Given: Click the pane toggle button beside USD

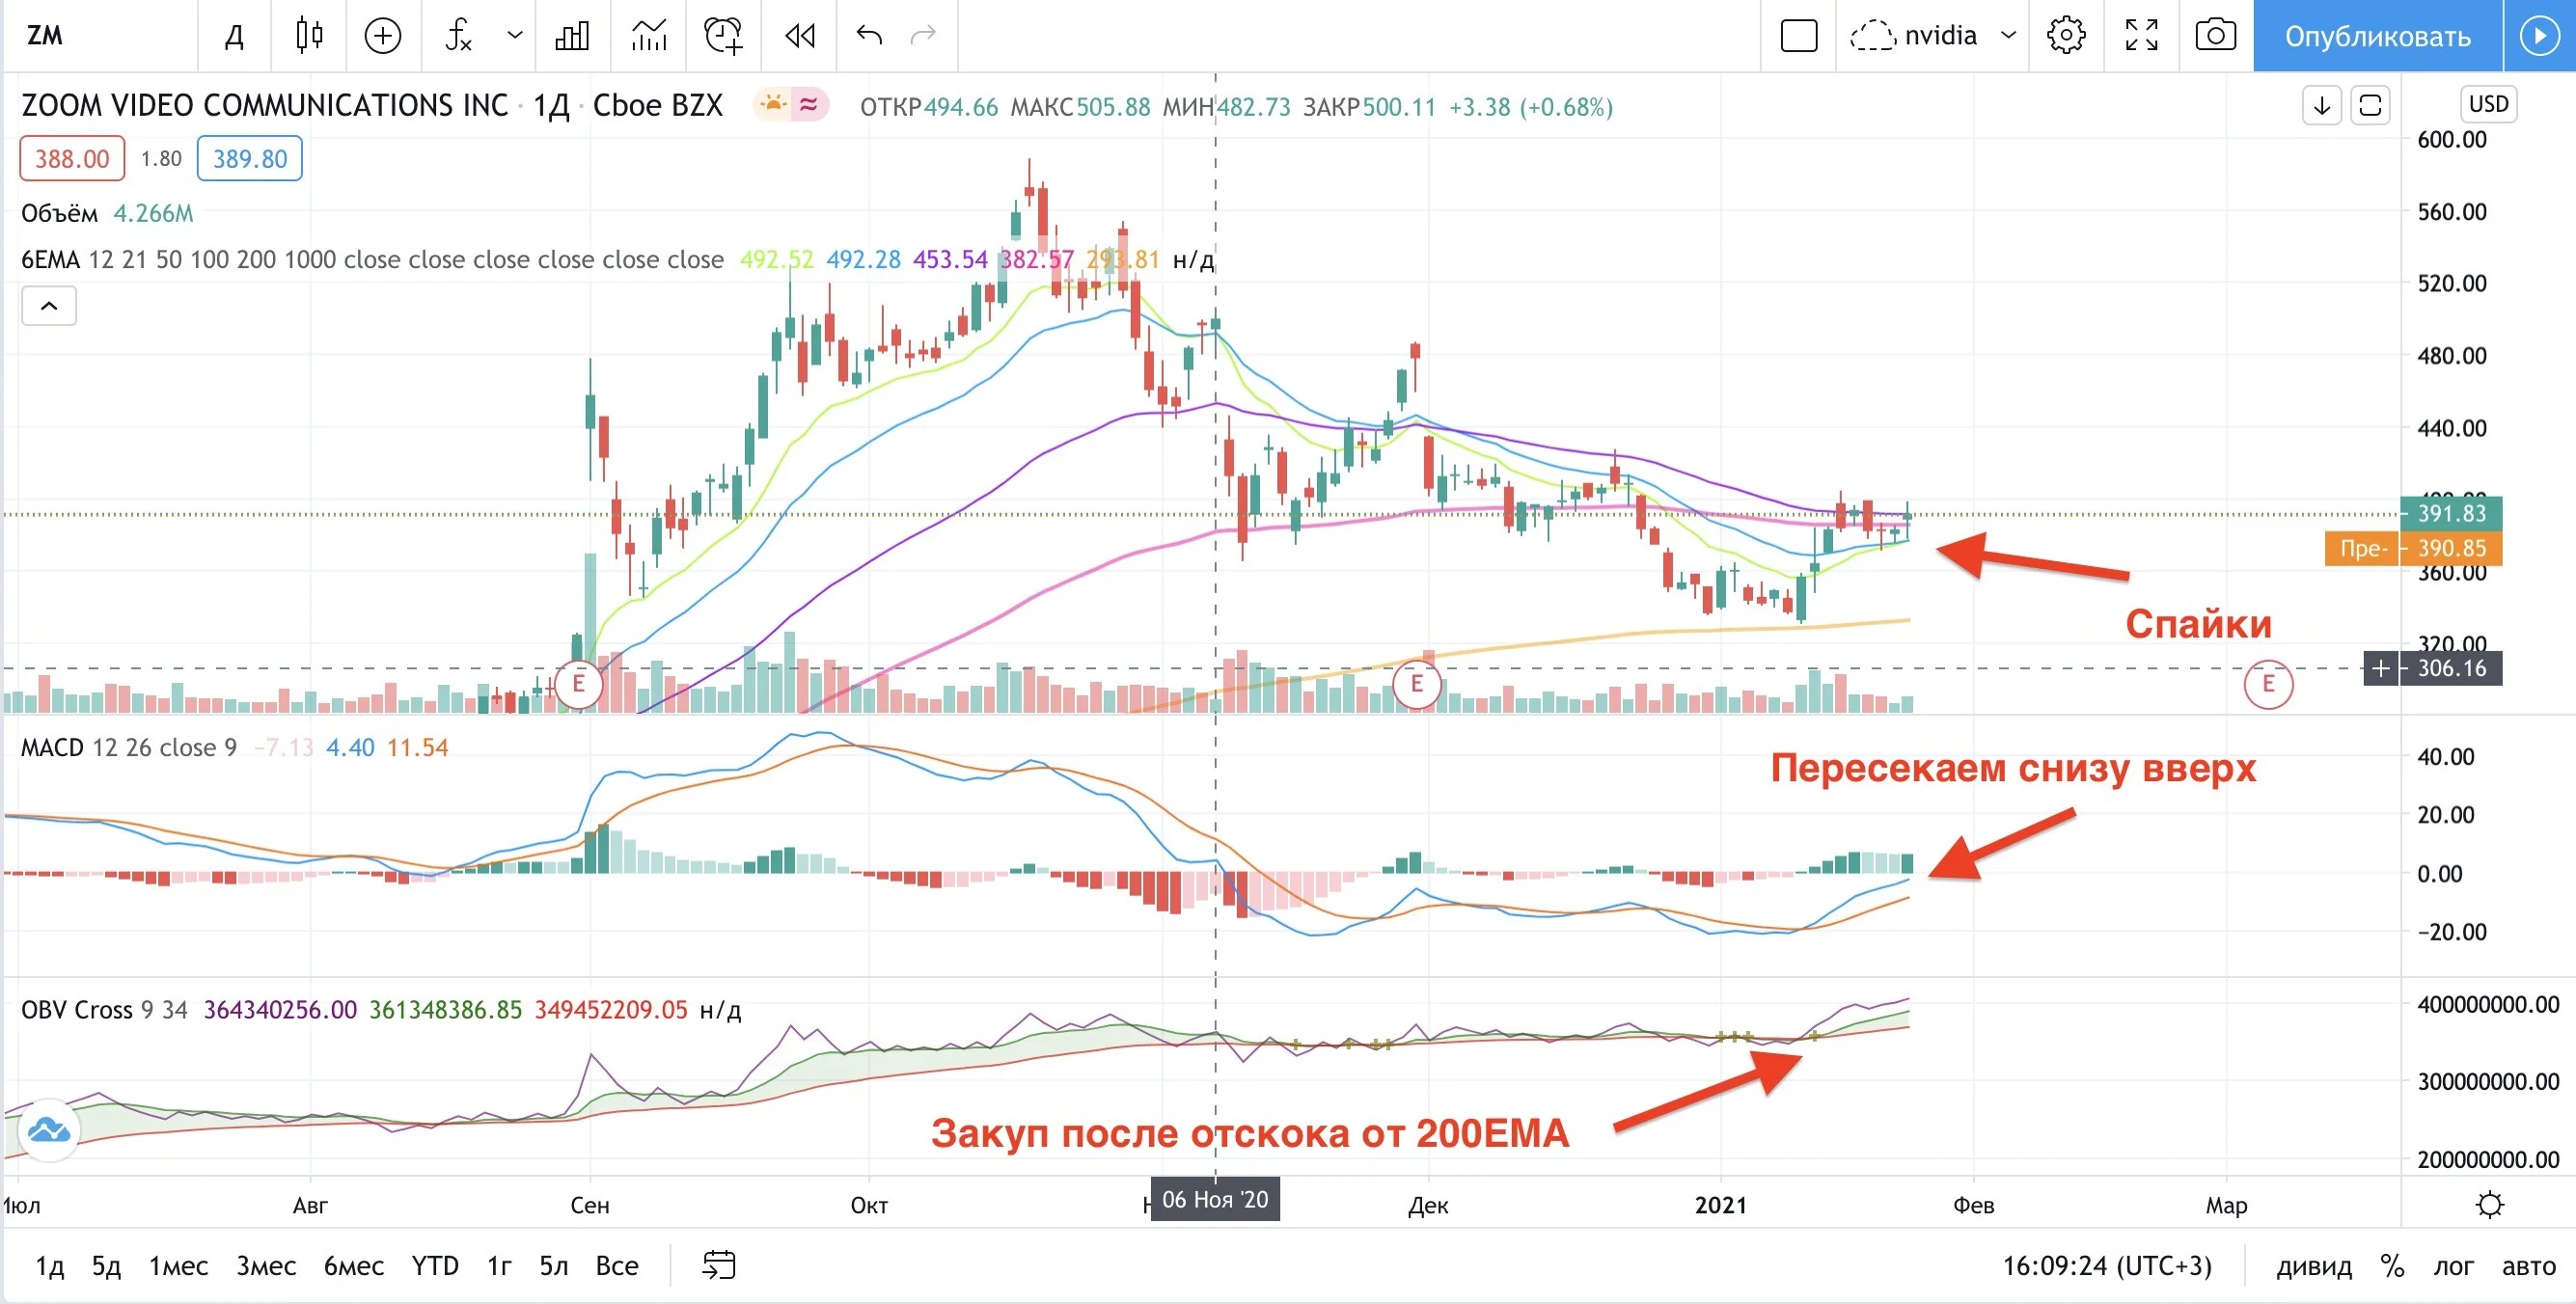Looking at the screenshot, I should point(2370,104).
